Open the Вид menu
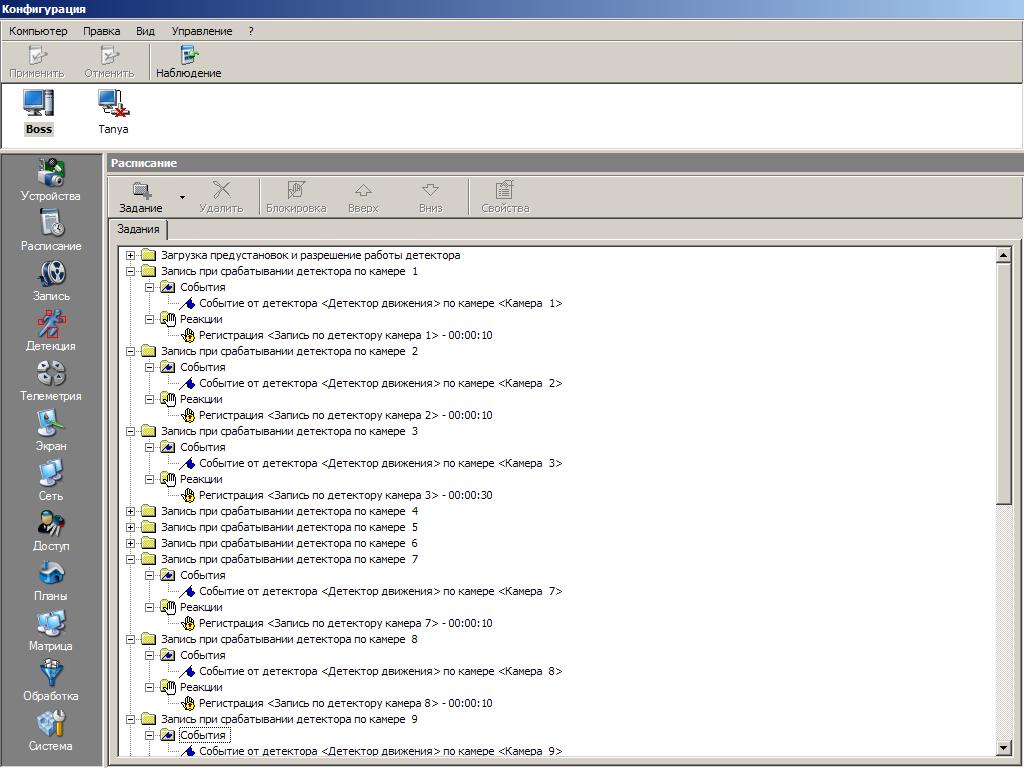Image resolution: width=1024 pixels, height=768 pixels. point(145,31)
